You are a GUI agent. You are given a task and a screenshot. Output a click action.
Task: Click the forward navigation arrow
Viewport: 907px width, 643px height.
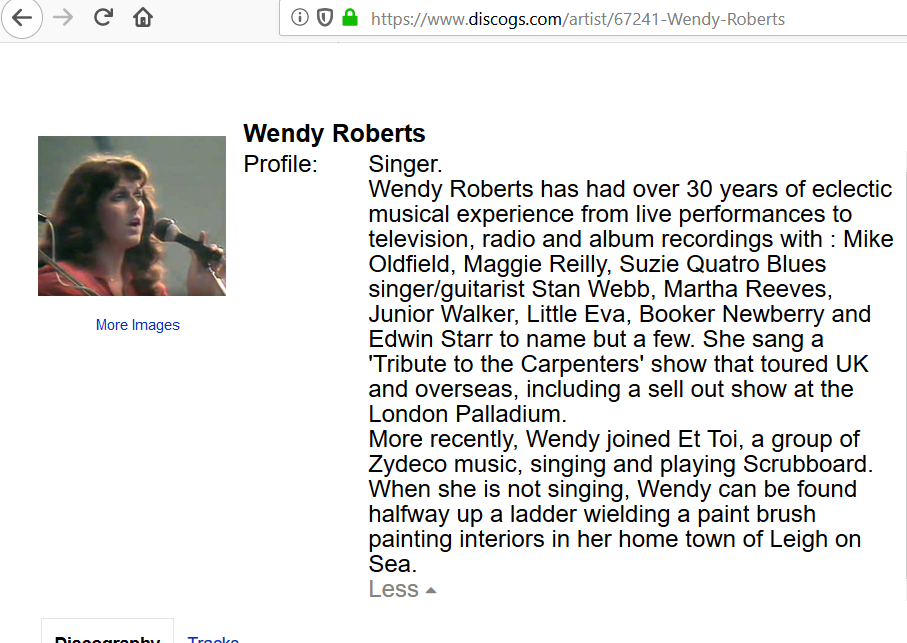coord(63,18)
